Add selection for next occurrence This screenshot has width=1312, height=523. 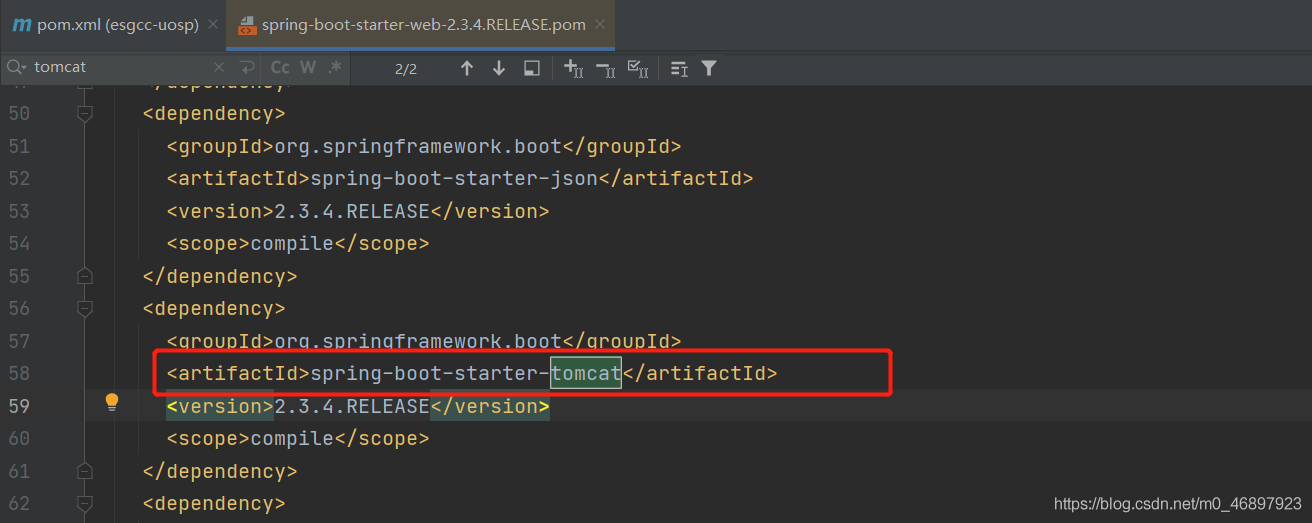pyautogui.click(x=573, y=68)
